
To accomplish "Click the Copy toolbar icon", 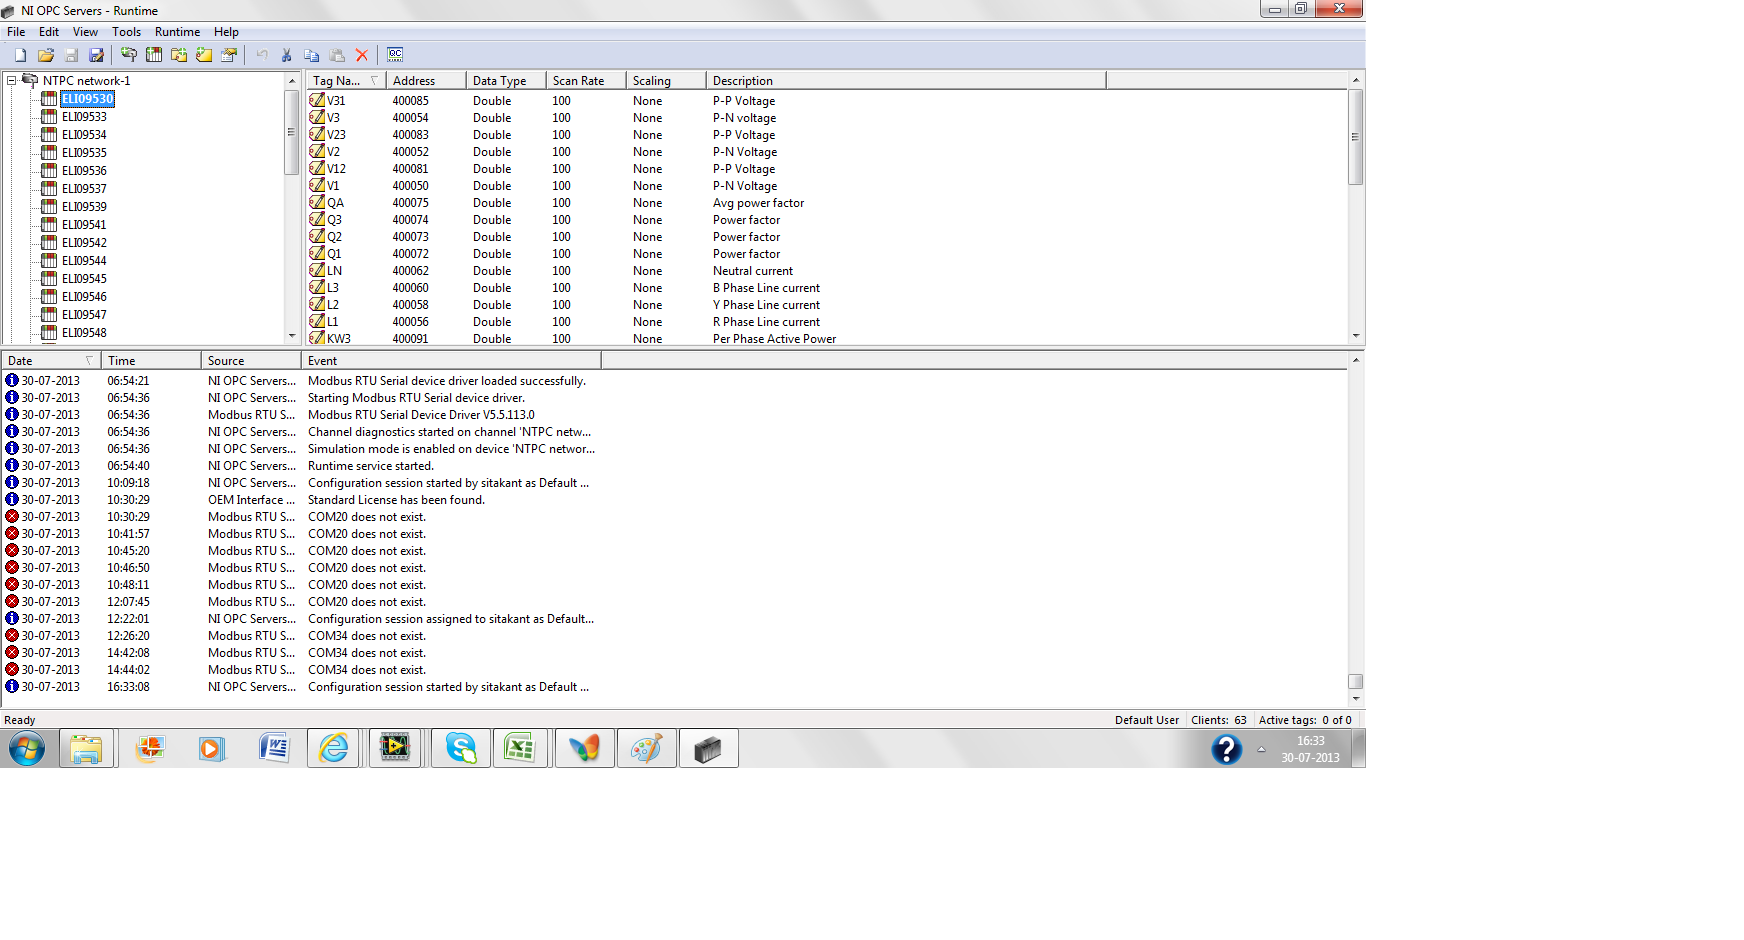I will [x=312, y=55].
